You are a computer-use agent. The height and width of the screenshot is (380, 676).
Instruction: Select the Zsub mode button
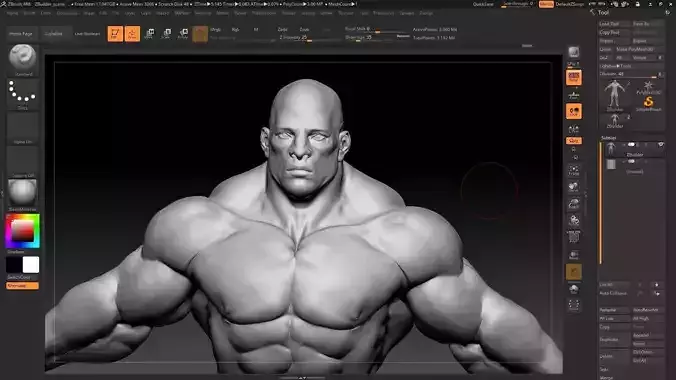(304, 30)
